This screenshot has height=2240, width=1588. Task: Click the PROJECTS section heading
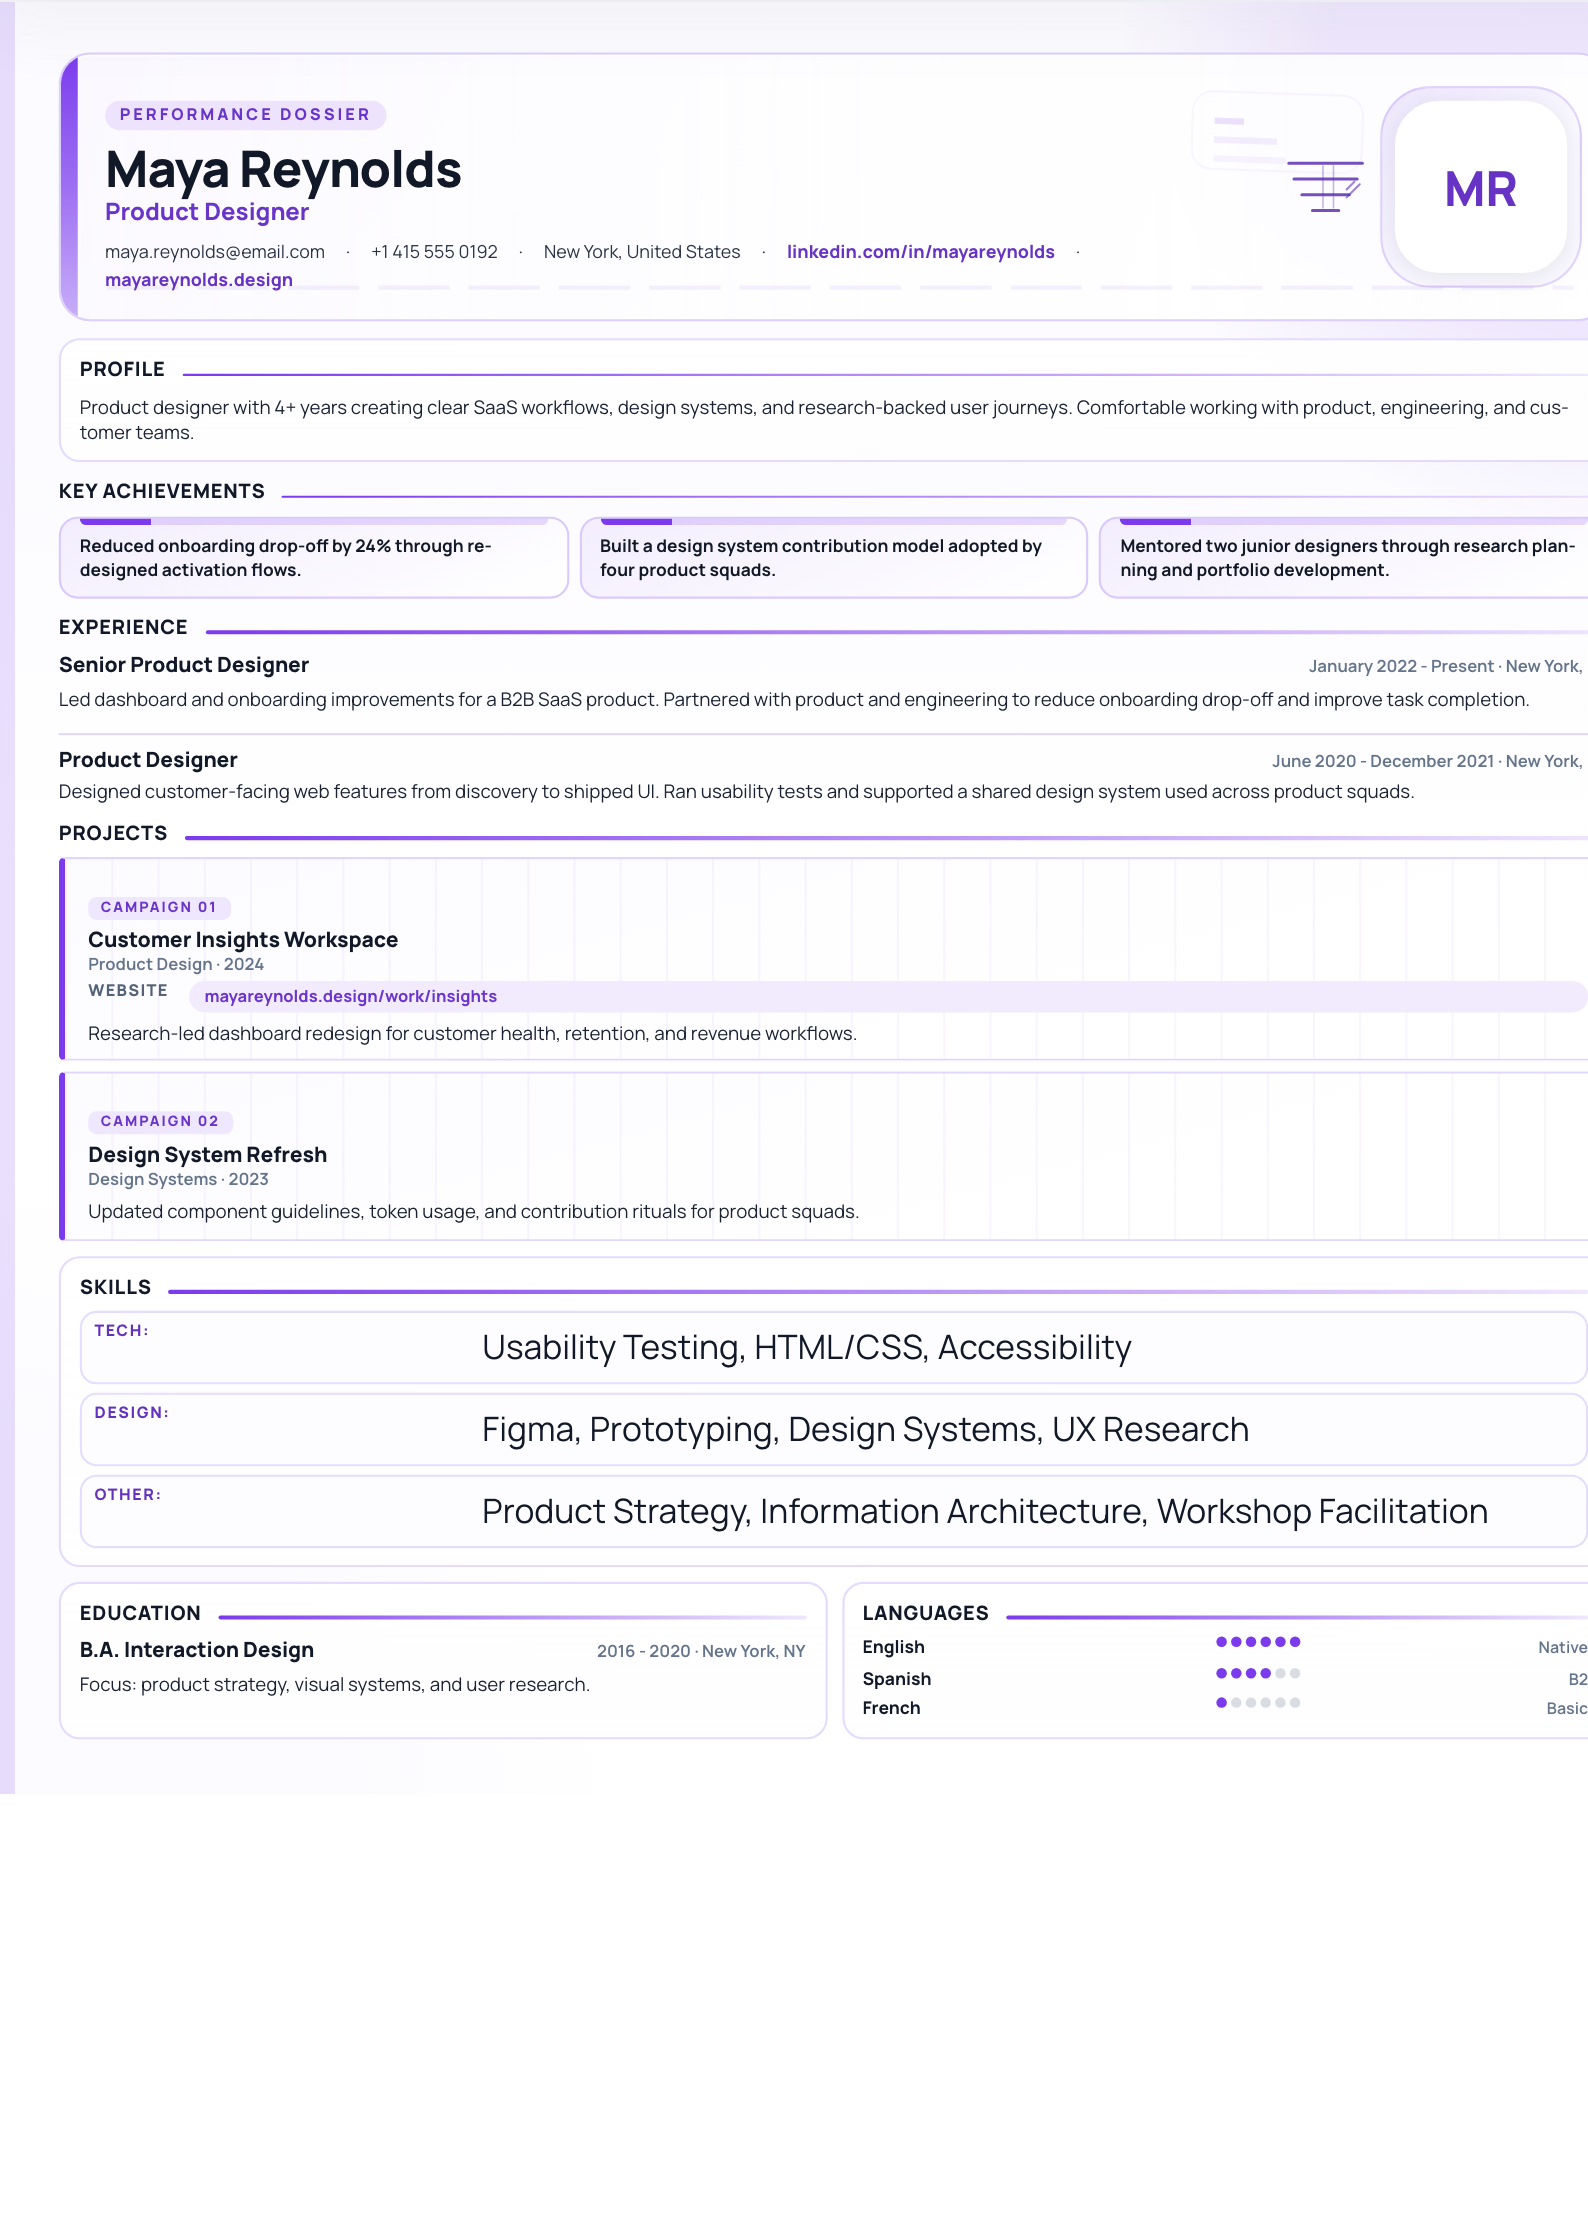coord(113,833)
